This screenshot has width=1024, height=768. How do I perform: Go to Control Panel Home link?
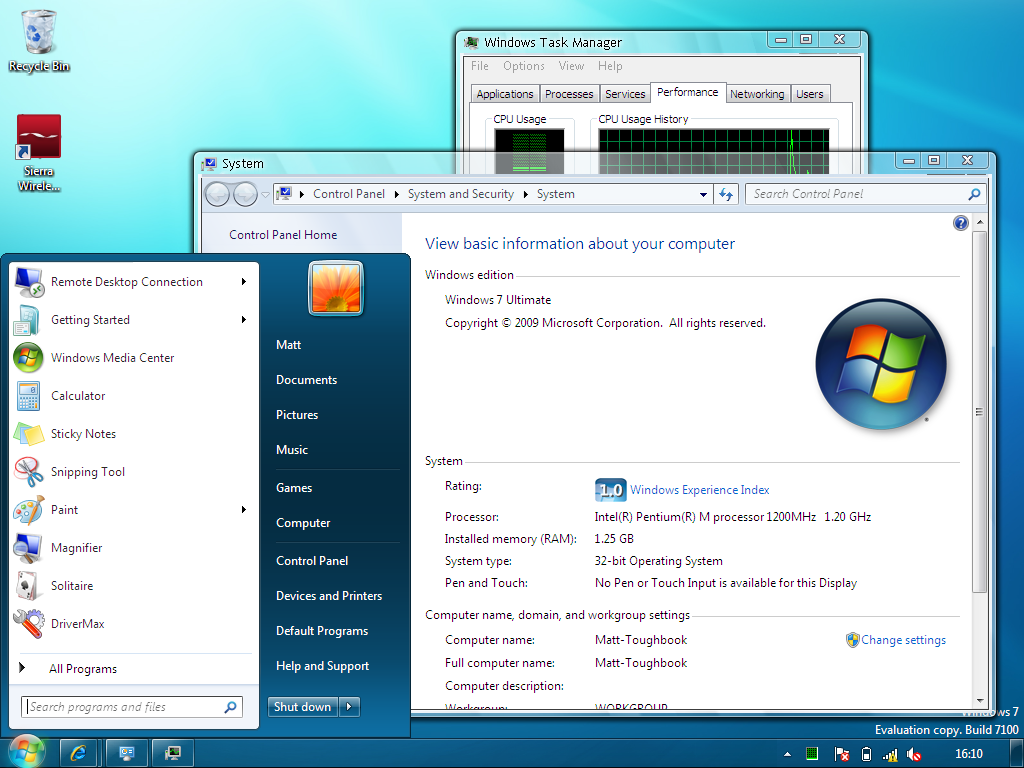tap(283, 234)
